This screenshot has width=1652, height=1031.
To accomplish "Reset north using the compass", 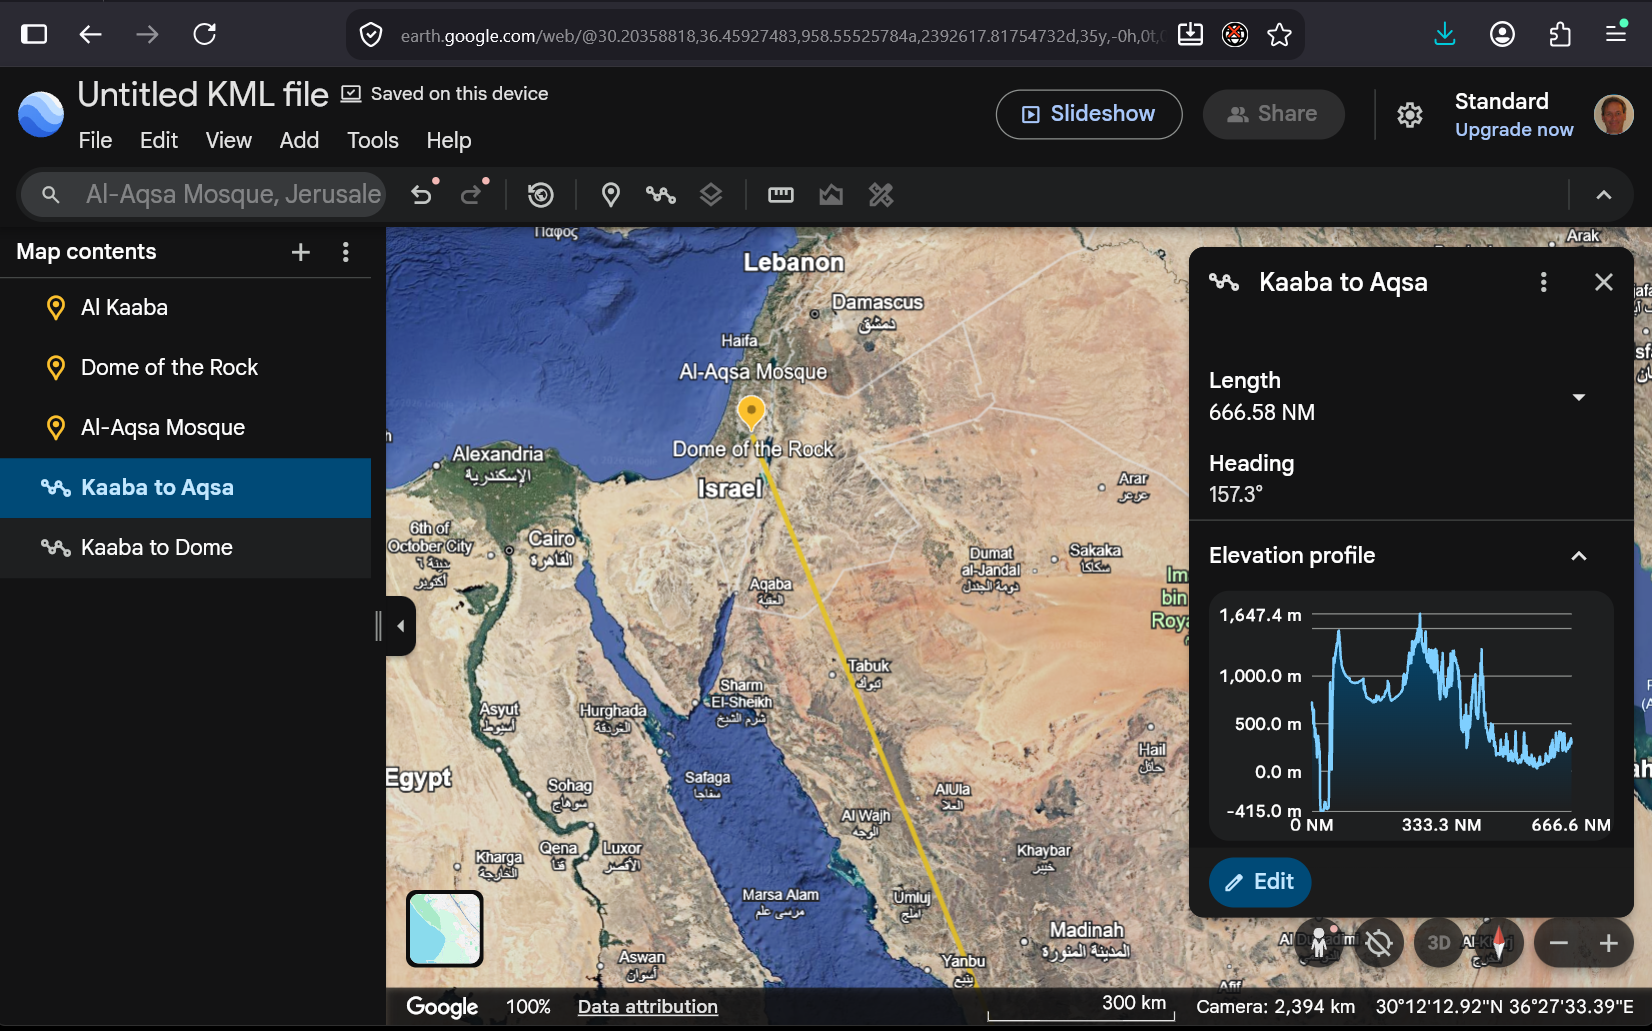I will [x=1498, y=942].
